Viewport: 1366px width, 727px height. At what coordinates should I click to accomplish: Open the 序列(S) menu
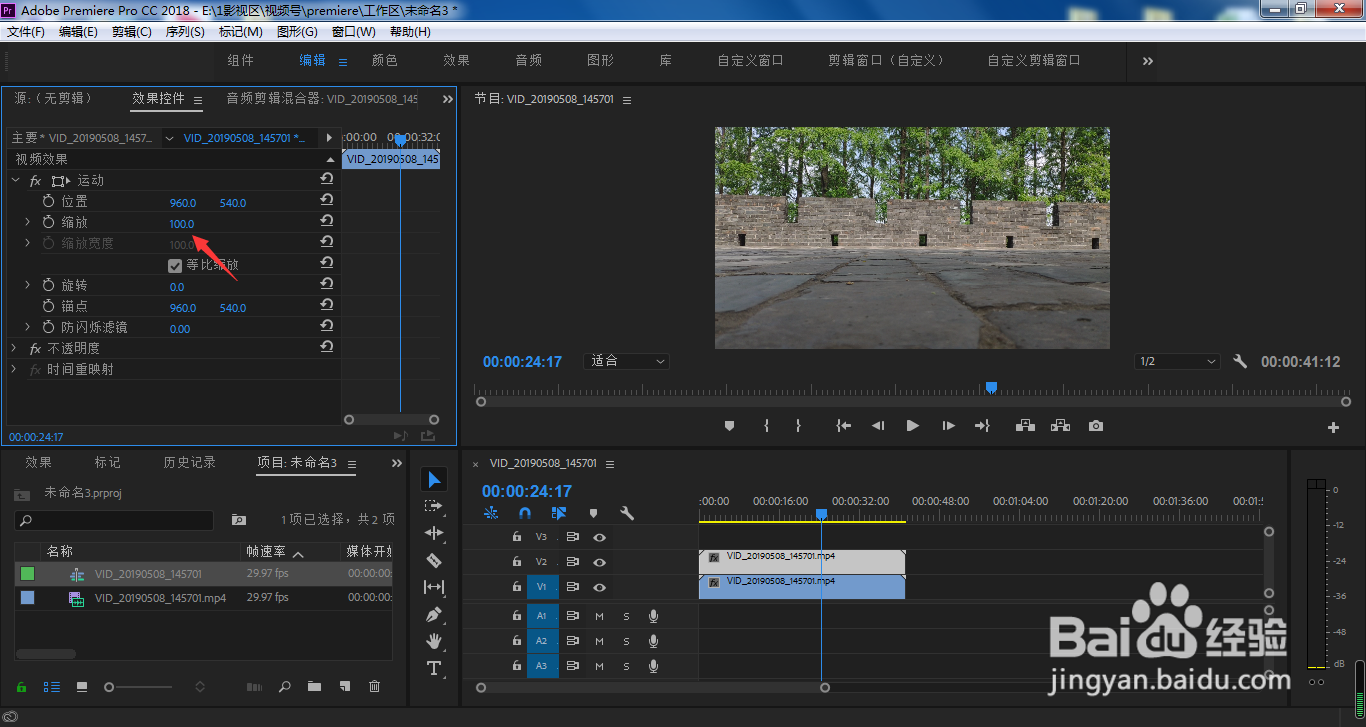(x=184, y=32)
